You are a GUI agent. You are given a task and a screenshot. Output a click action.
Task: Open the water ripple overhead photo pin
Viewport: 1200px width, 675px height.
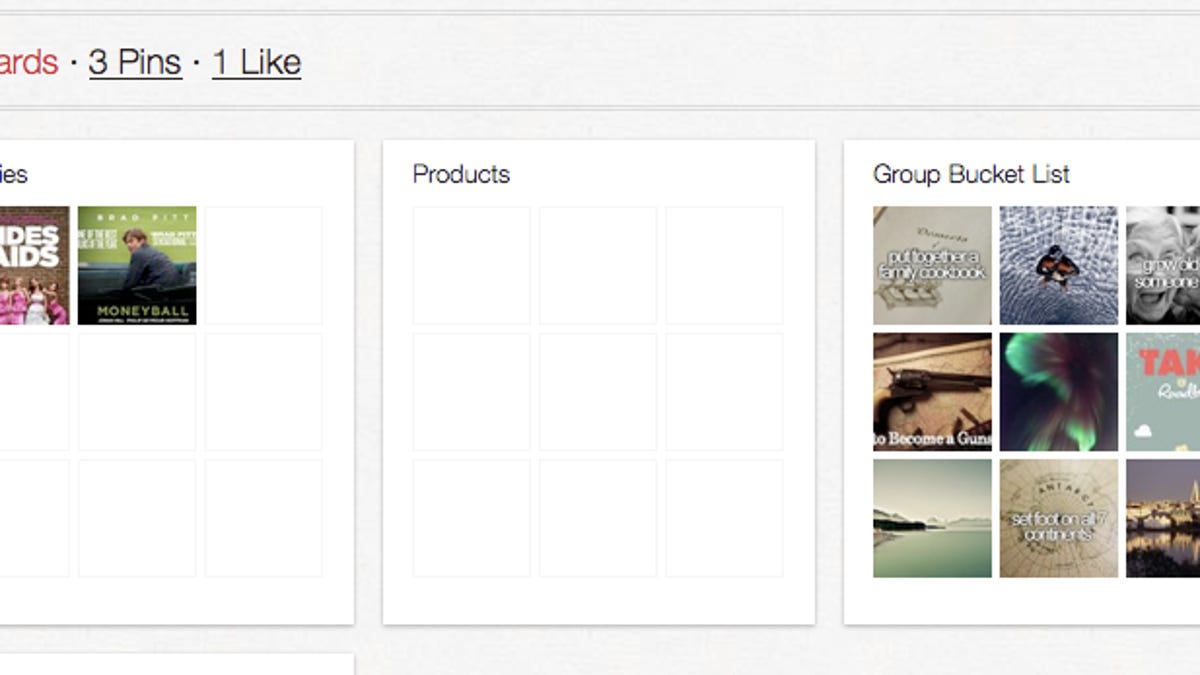1059,266
